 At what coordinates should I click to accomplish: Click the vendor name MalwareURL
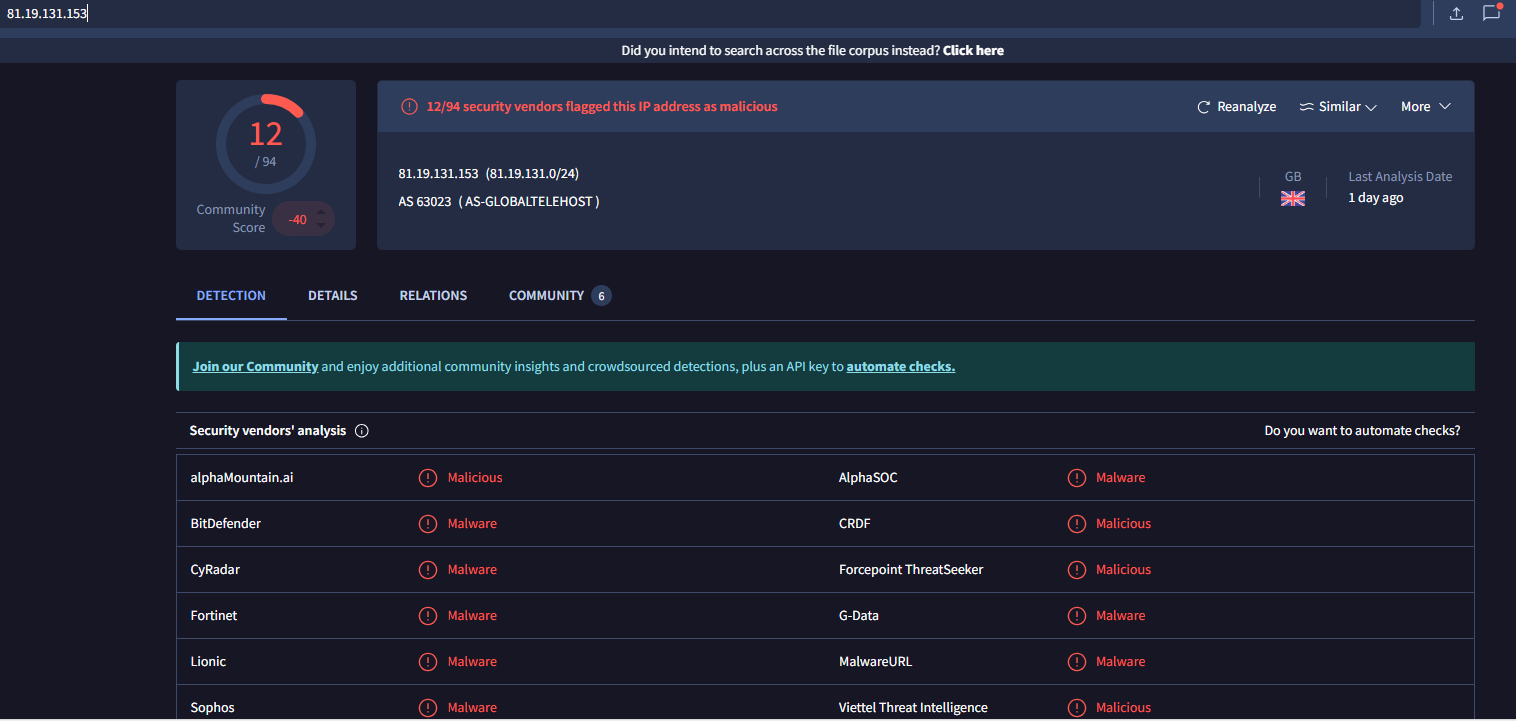[875, 662]
